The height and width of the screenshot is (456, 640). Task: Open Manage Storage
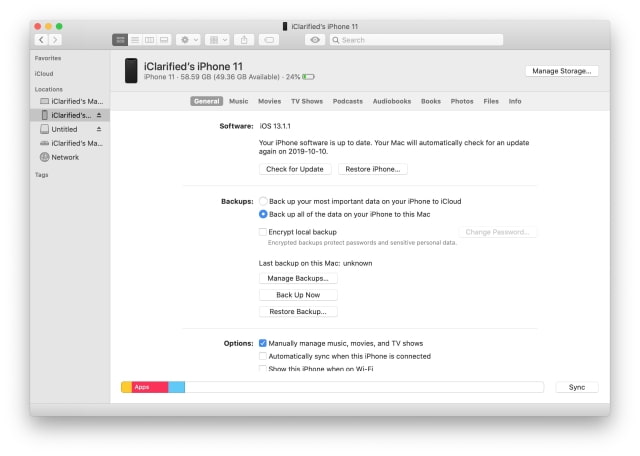click(x=562, y=71)
